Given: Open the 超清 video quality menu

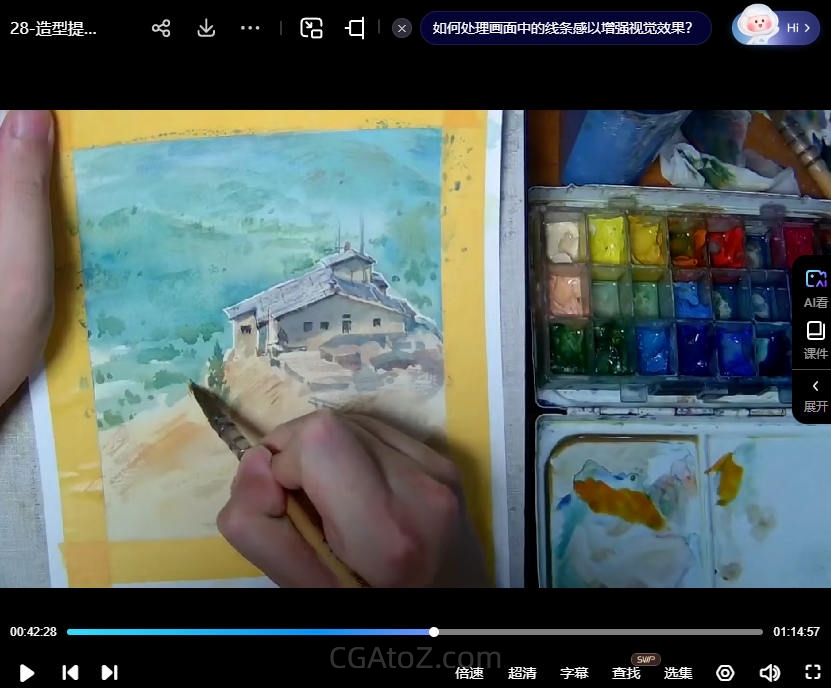Looking at the screenshot, I should (522, 673).
